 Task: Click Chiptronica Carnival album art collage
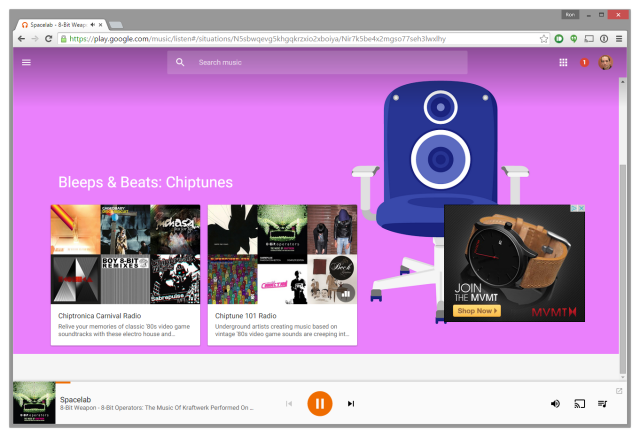tap(125, 254)
